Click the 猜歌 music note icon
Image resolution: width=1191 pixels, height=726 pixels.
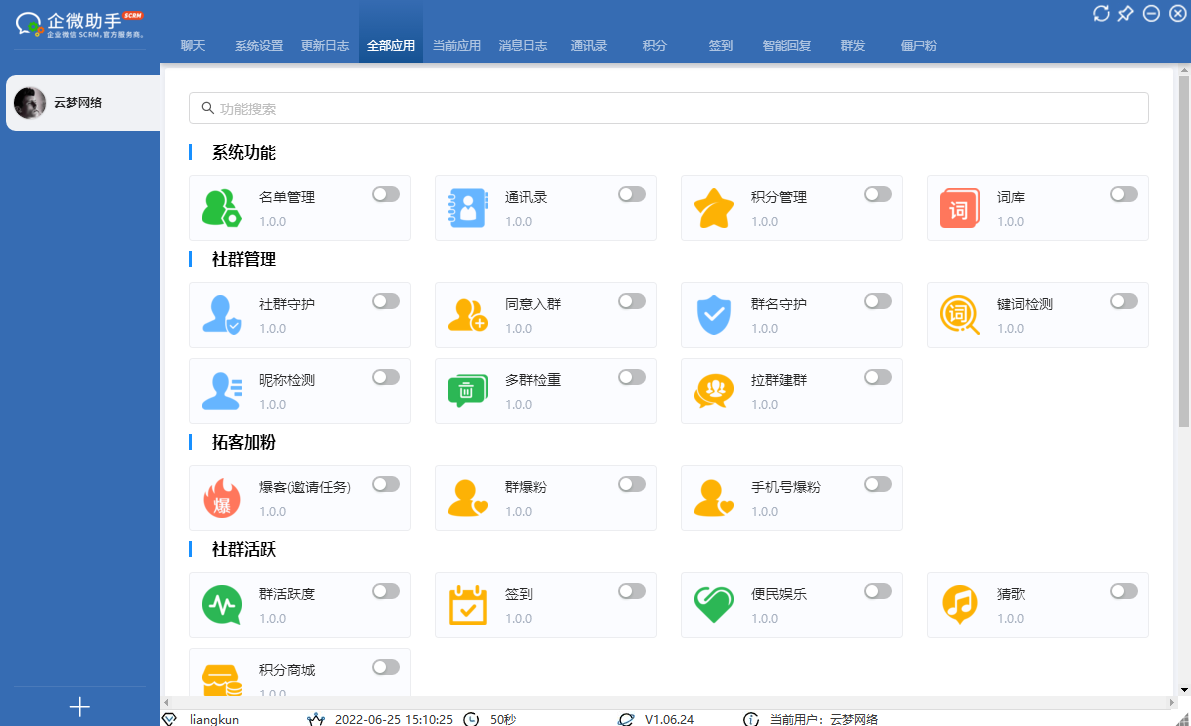click(x=960, y=604)
